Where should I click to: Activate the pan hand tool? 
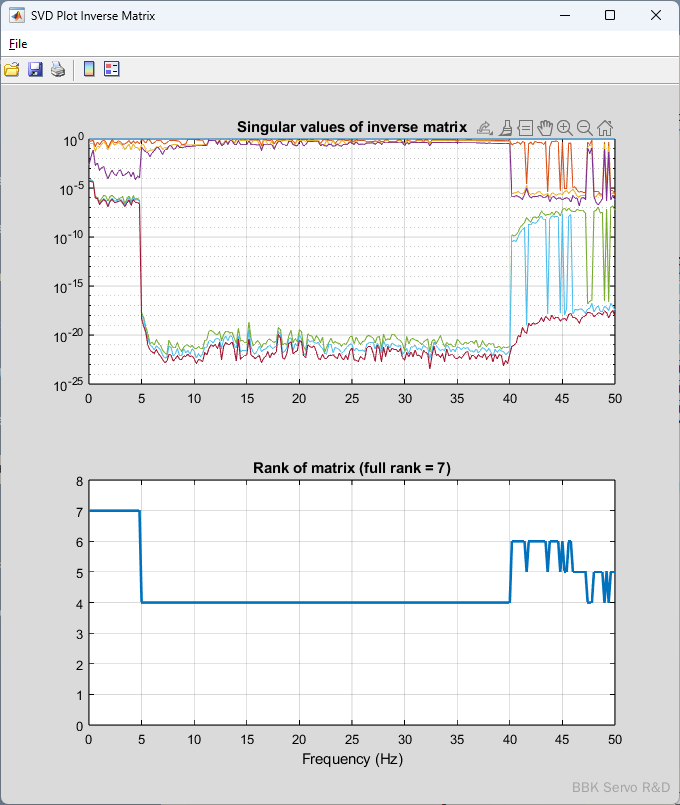coord(545,127)
